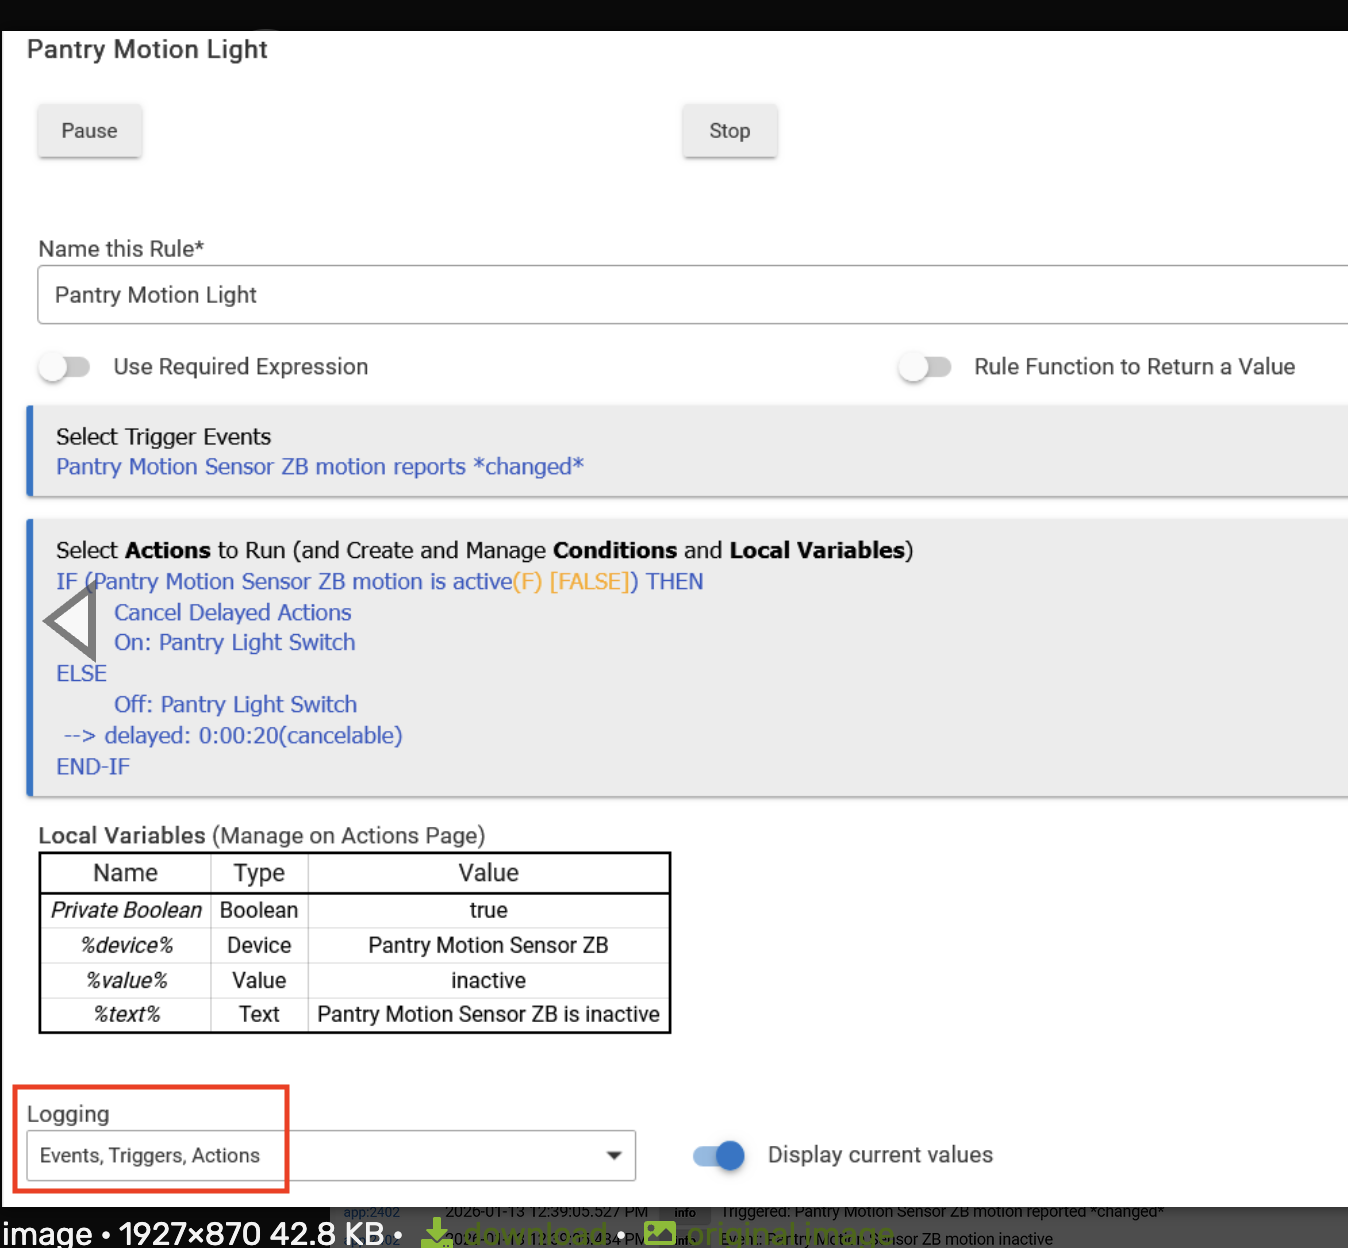Click the green original image icon
Screen dimensions: 1348x1248
tap(660, 1233)
